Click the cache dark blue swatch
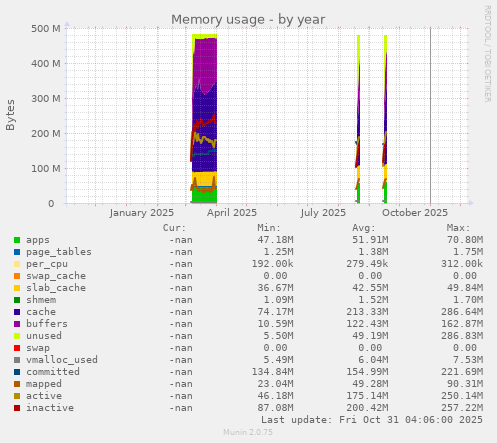The width and height of the screenshot is (497, 443). tap(17, 312)
